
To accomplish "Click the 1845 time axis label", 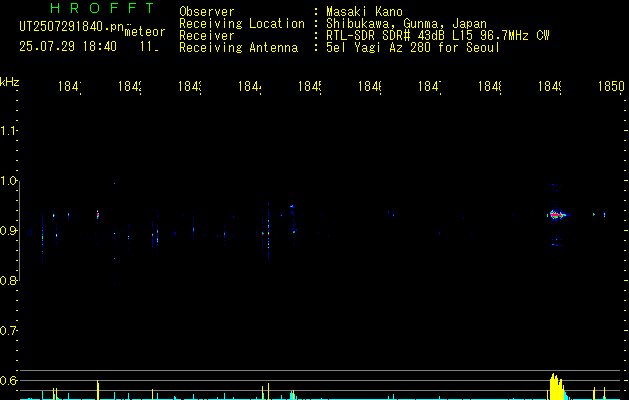I will [x=310, y=86].
